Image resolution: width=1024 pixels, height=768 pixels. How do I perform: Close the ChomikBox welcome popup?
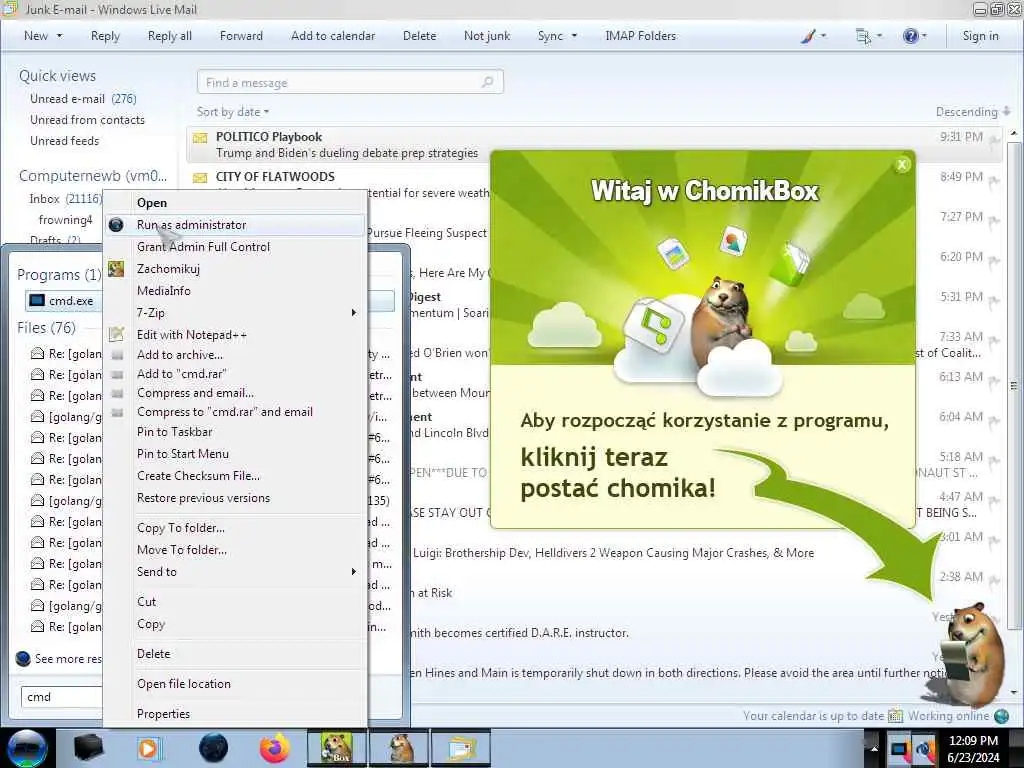[x=902, y=164]
